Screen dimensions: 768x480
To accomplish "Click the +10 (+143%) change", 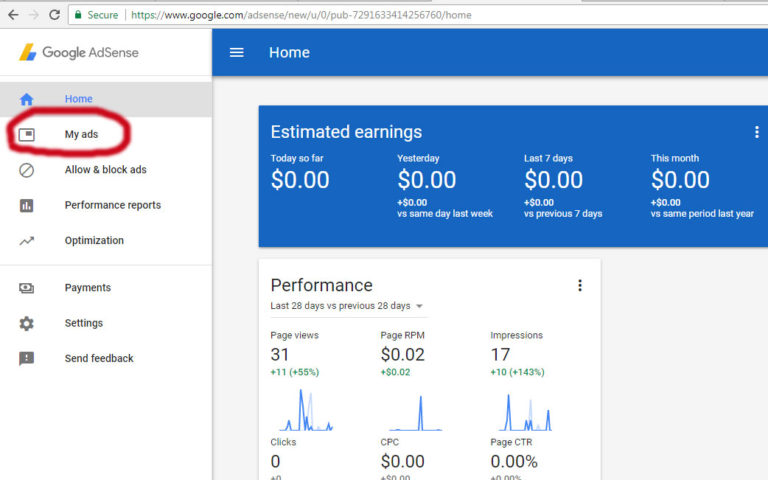I will coord(518,372).
